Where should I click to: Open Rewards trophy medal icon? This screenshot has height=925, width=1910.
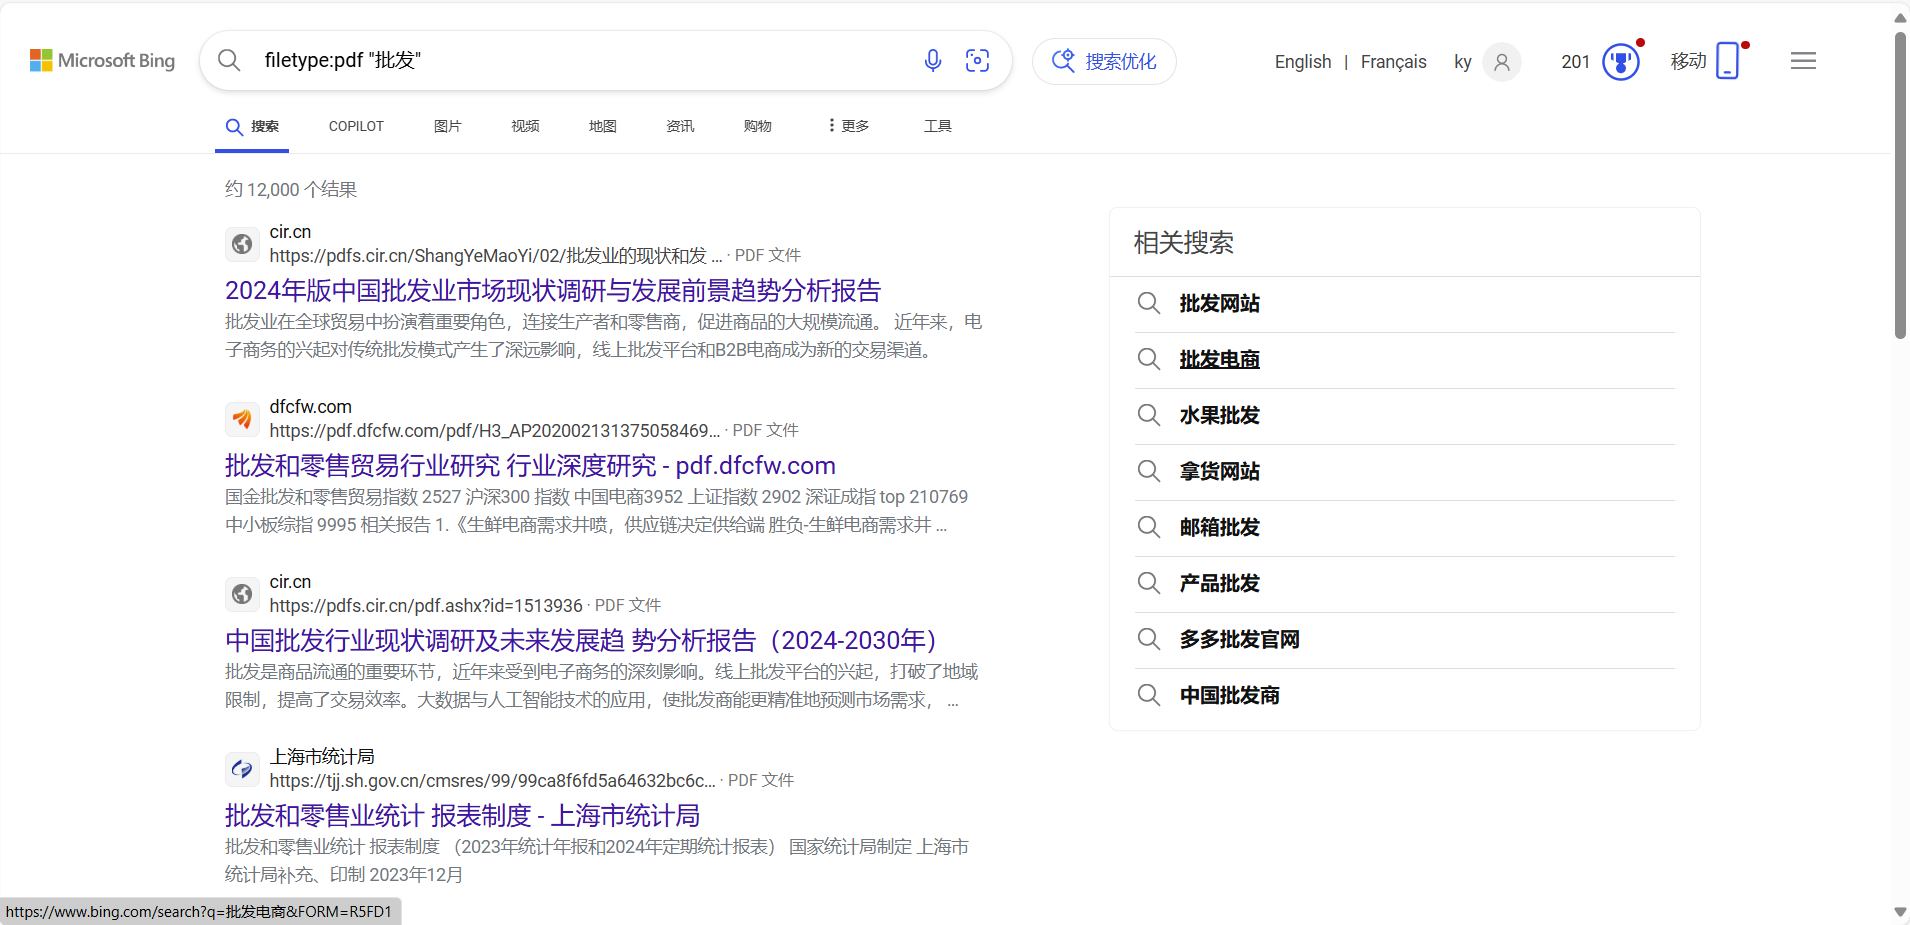[x=1621, y=62]
